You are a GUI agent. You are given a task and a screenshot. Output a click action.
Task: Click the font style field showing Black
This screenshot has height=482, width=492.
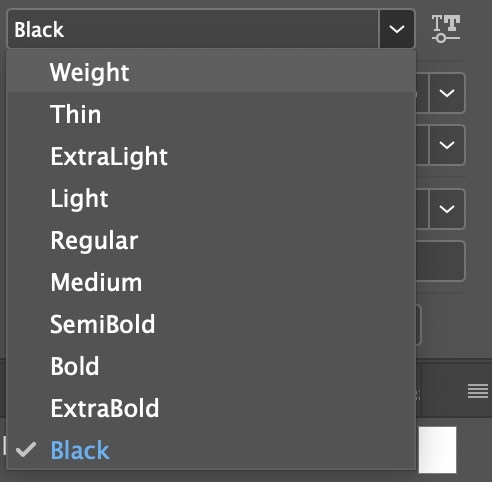click(193, 29)
